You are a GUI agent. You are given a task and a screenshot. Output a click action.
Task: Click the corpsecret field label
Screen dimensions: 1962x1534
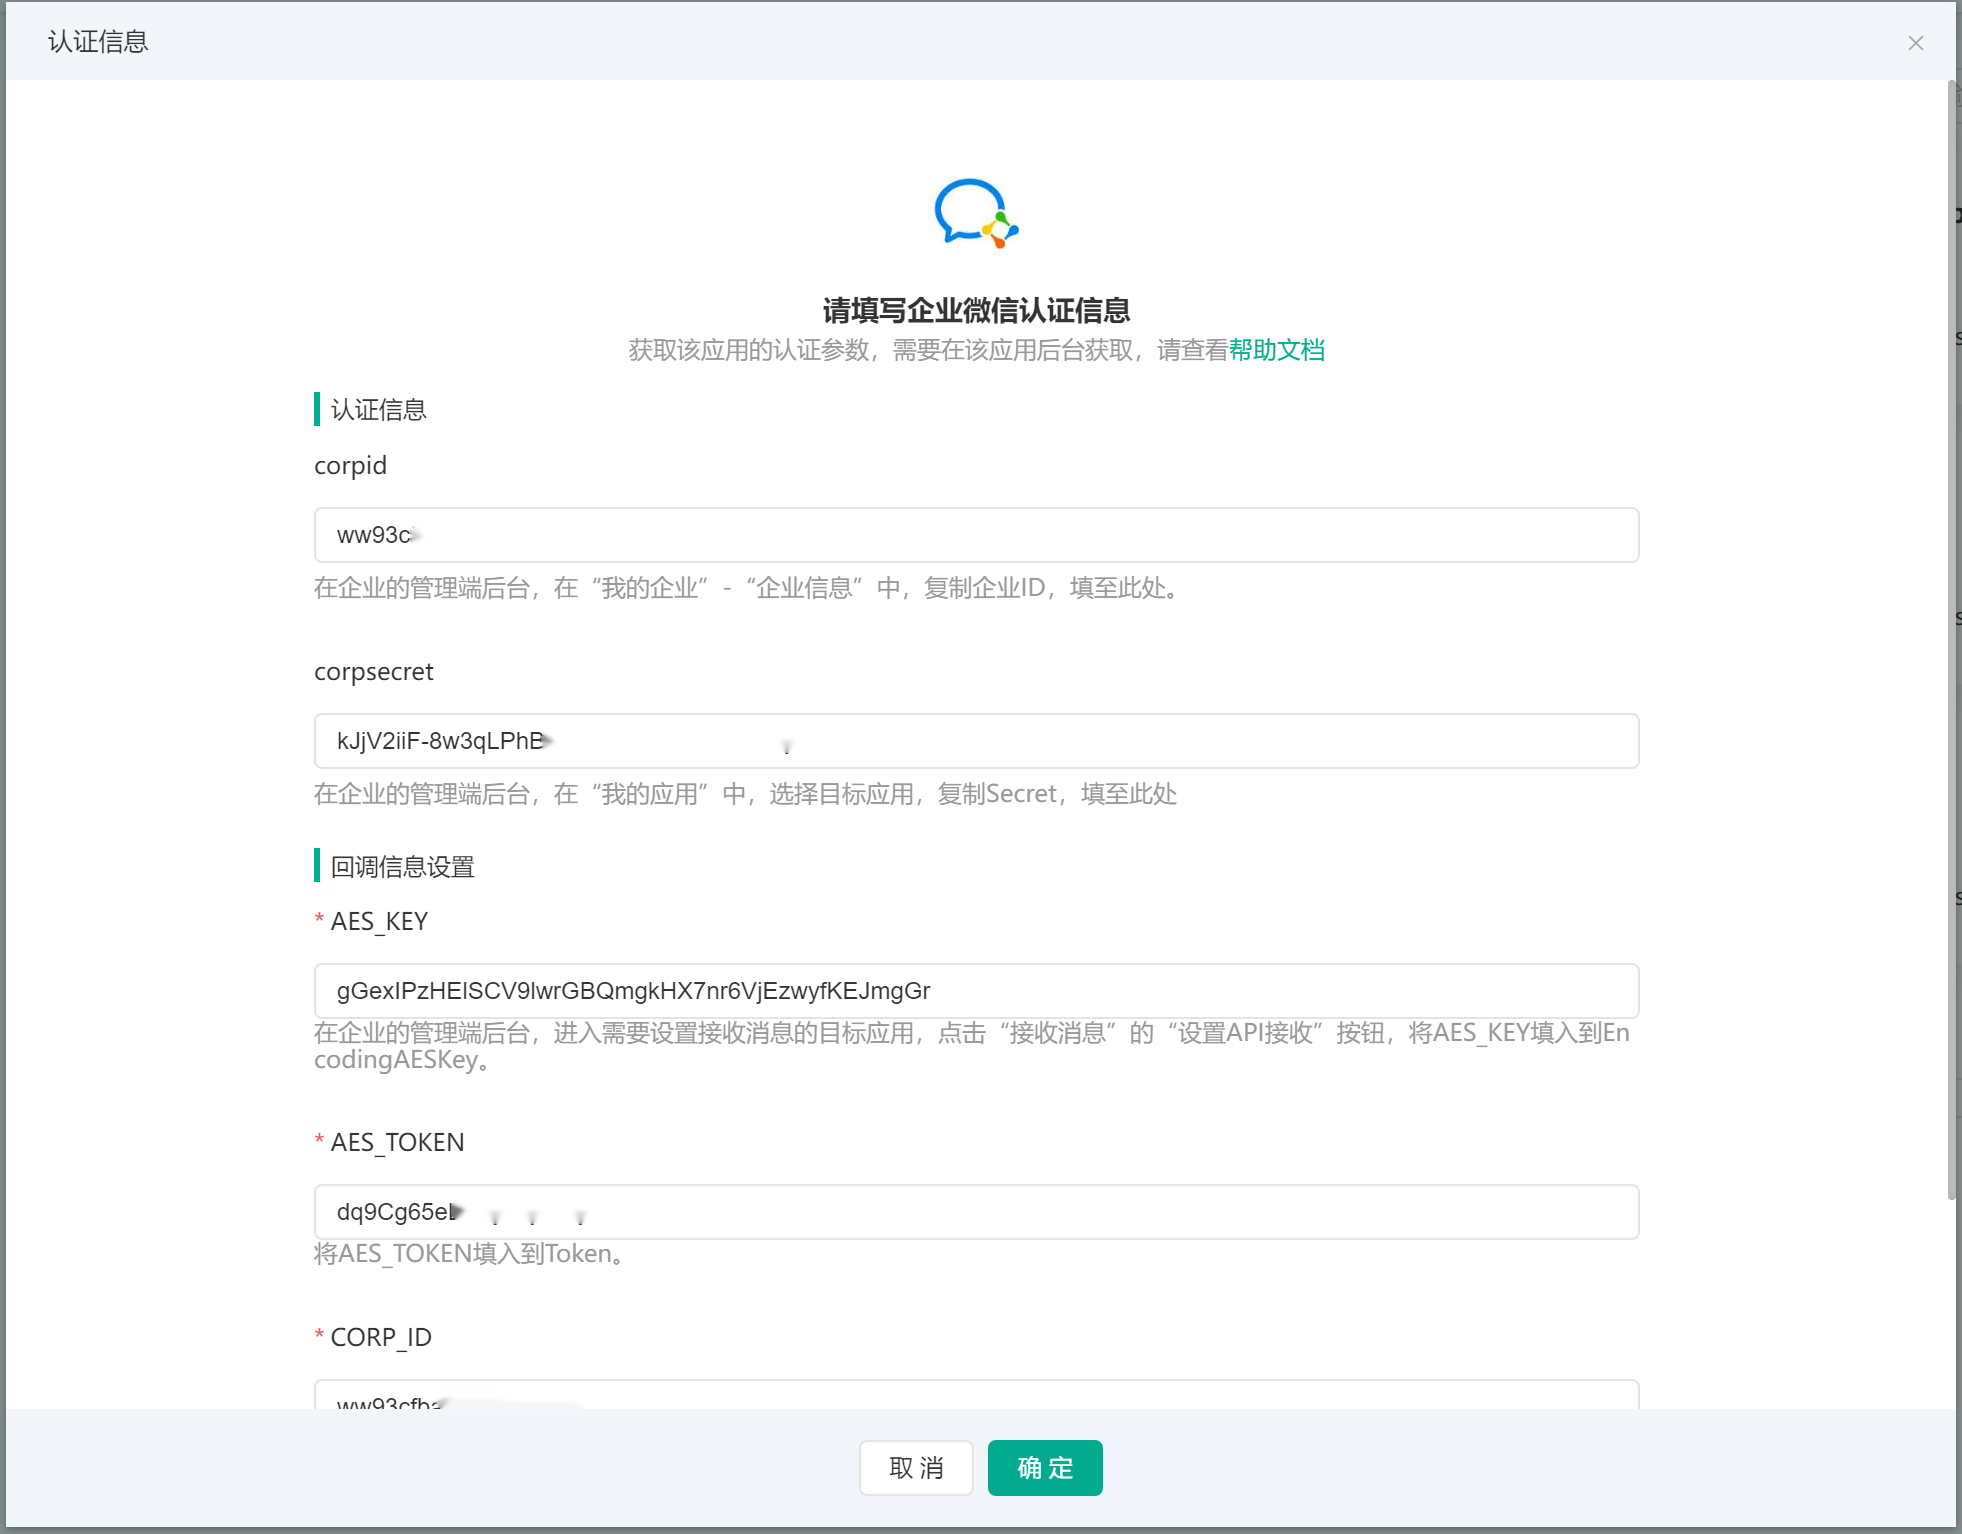tap(374, 672)
